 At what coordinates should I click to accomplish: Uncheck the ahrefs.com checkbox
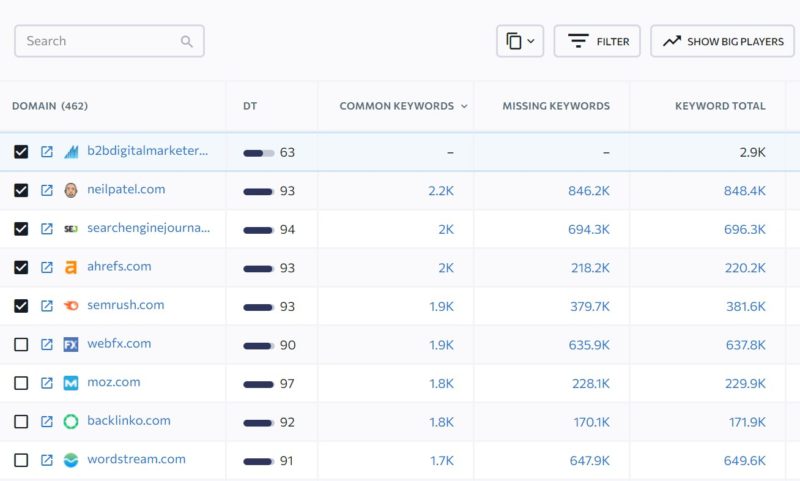[21, 267]
